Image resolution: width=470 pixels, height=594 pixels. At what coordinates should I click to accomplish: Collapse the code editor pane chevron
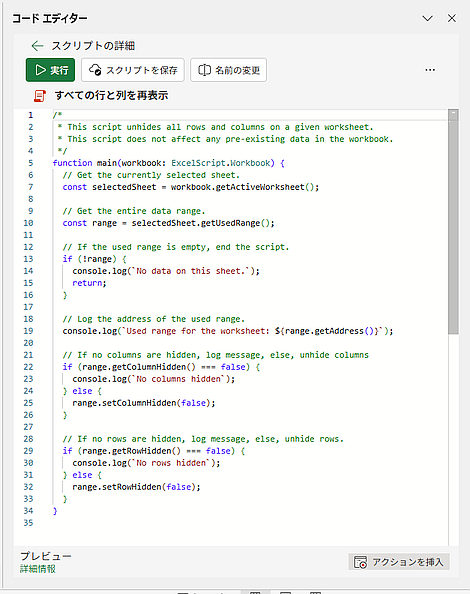[x=427, y=18]
